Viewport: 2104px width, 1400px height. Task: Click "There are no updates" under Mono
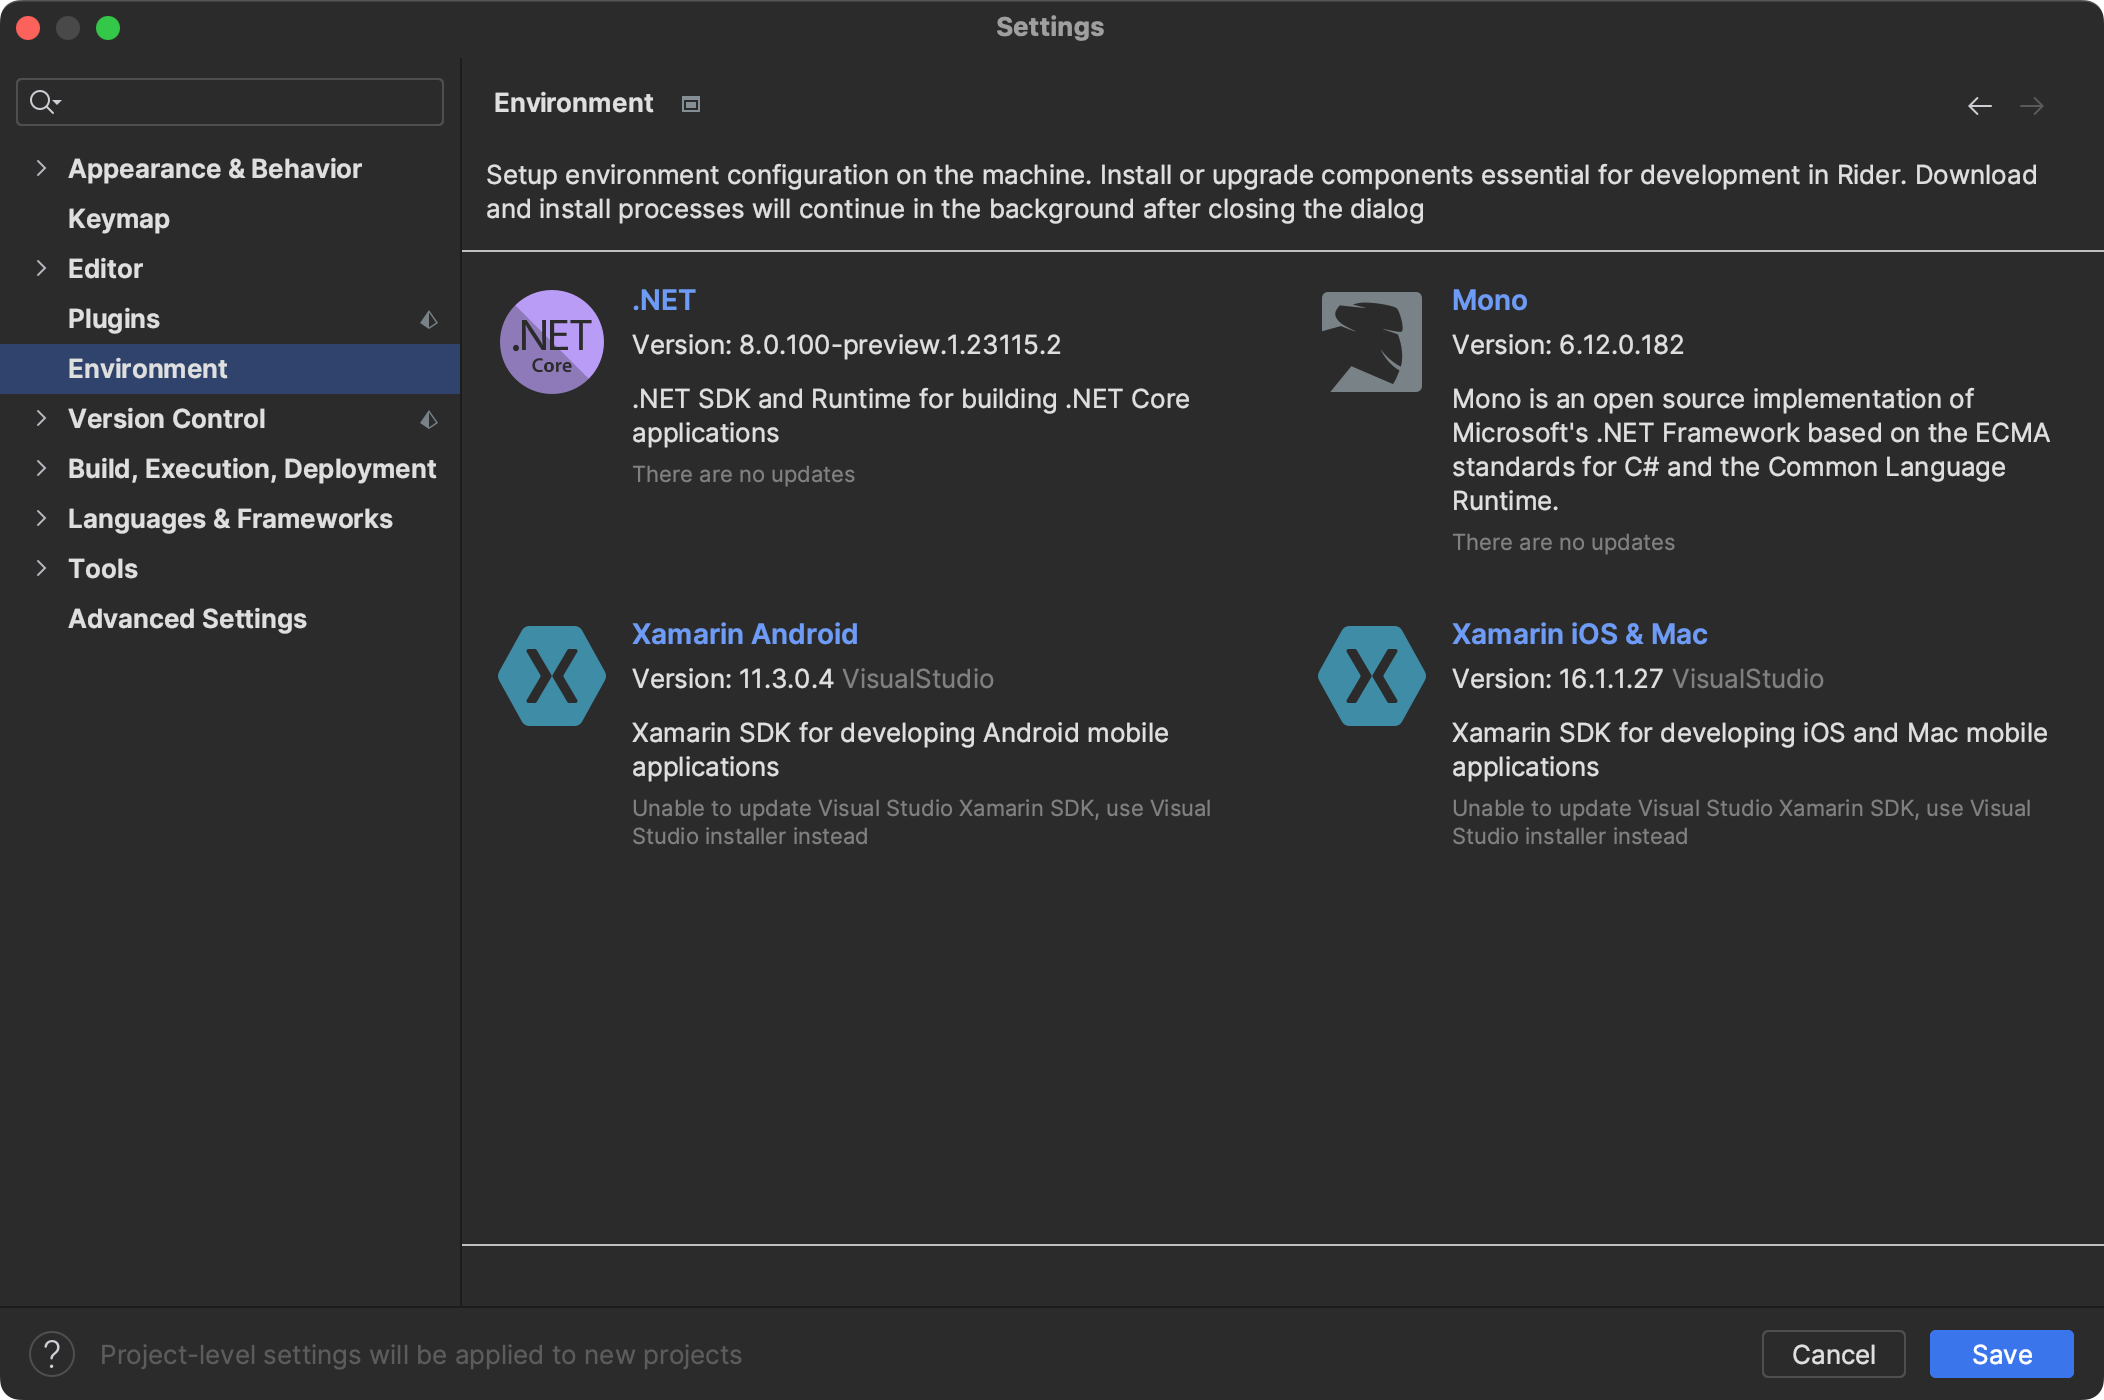(1564, 542)
